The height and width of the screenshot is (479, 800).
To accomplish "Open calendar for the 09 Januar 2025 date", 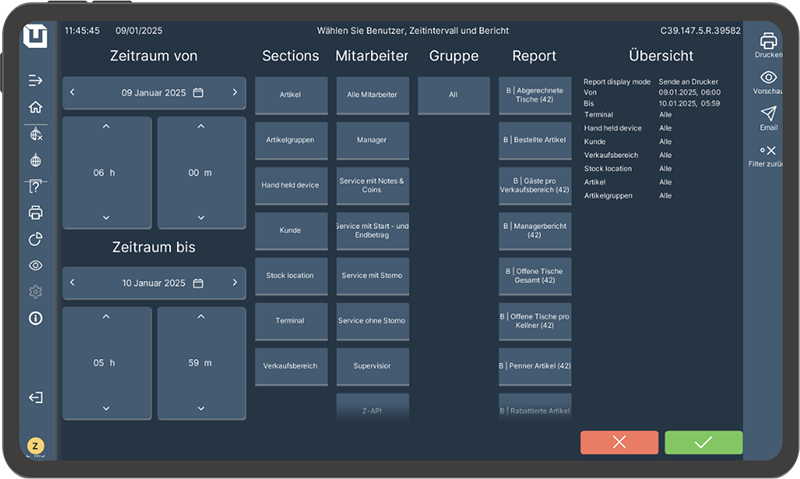I will pos(198,92).
